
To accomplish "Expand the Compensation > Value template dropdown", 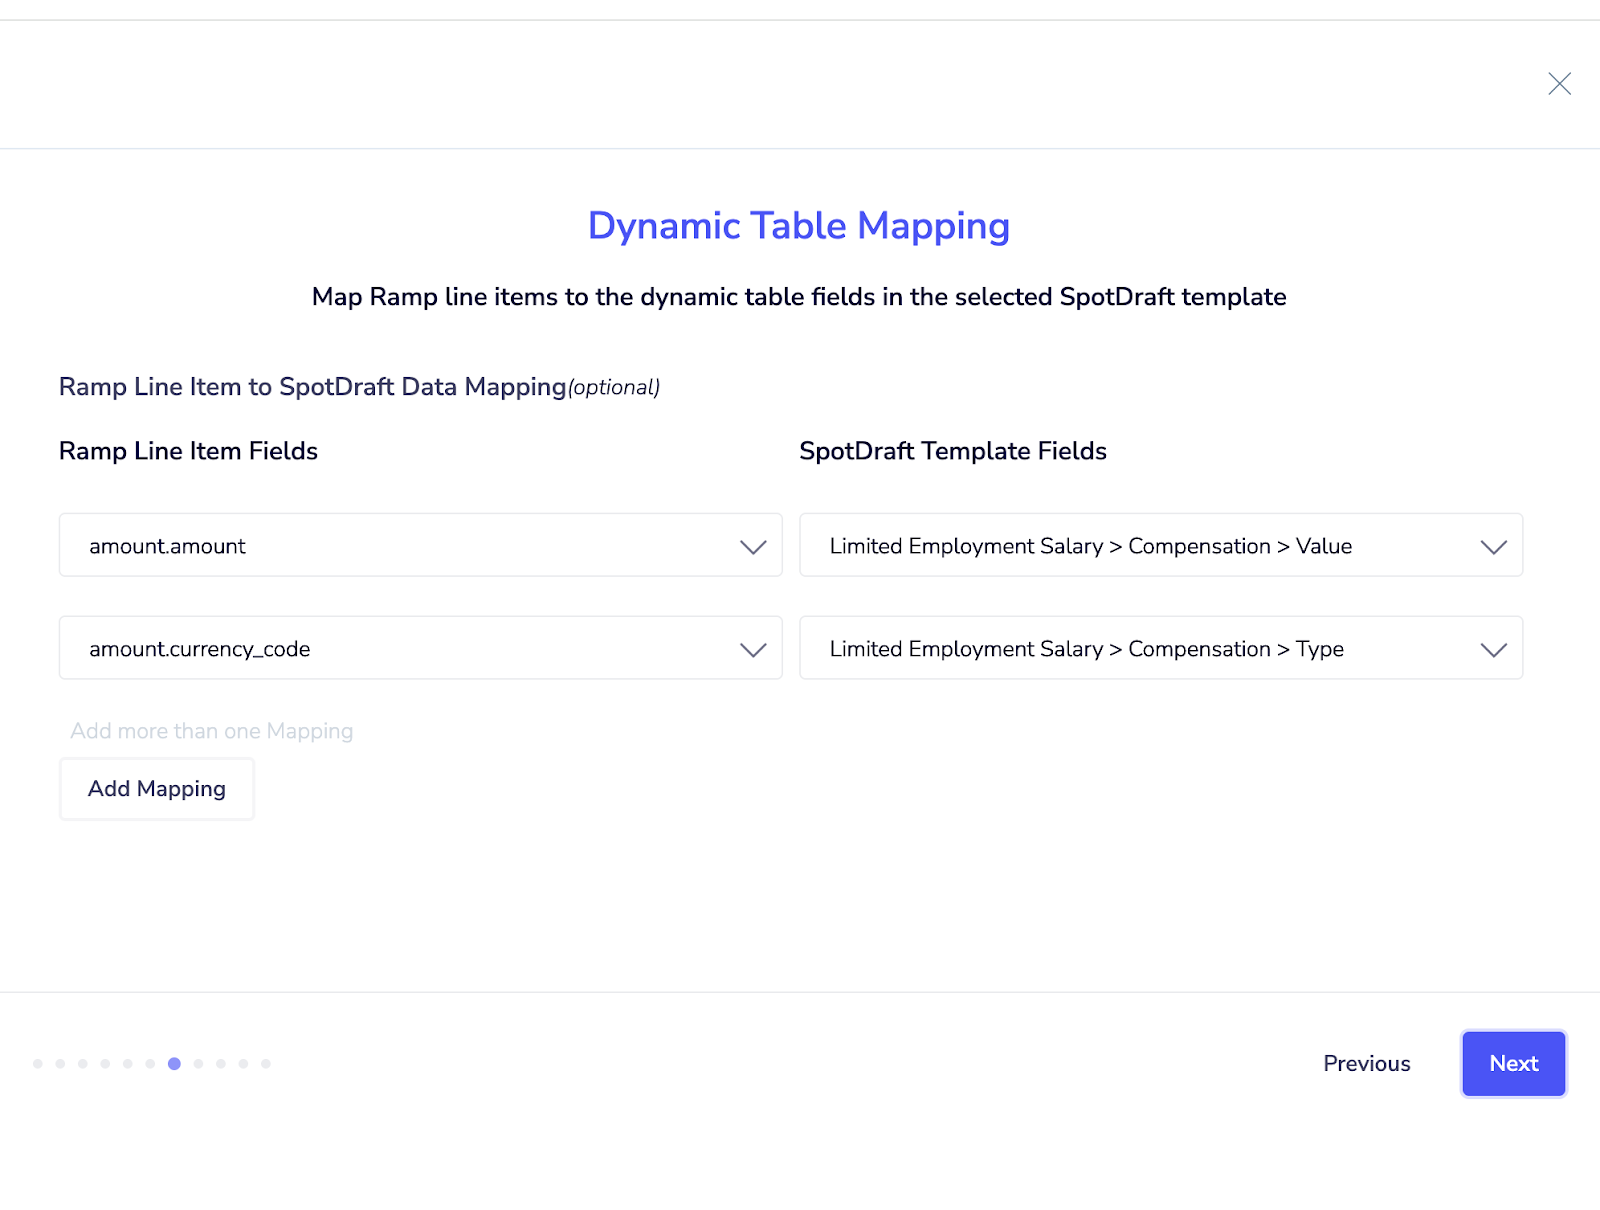I will tap(1160, 546).
